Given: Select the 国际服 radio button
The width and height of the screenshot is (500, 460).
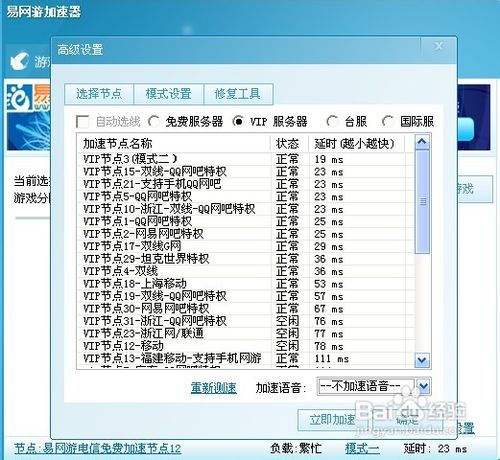Looking at the screenshot, I should pos(388,121).
